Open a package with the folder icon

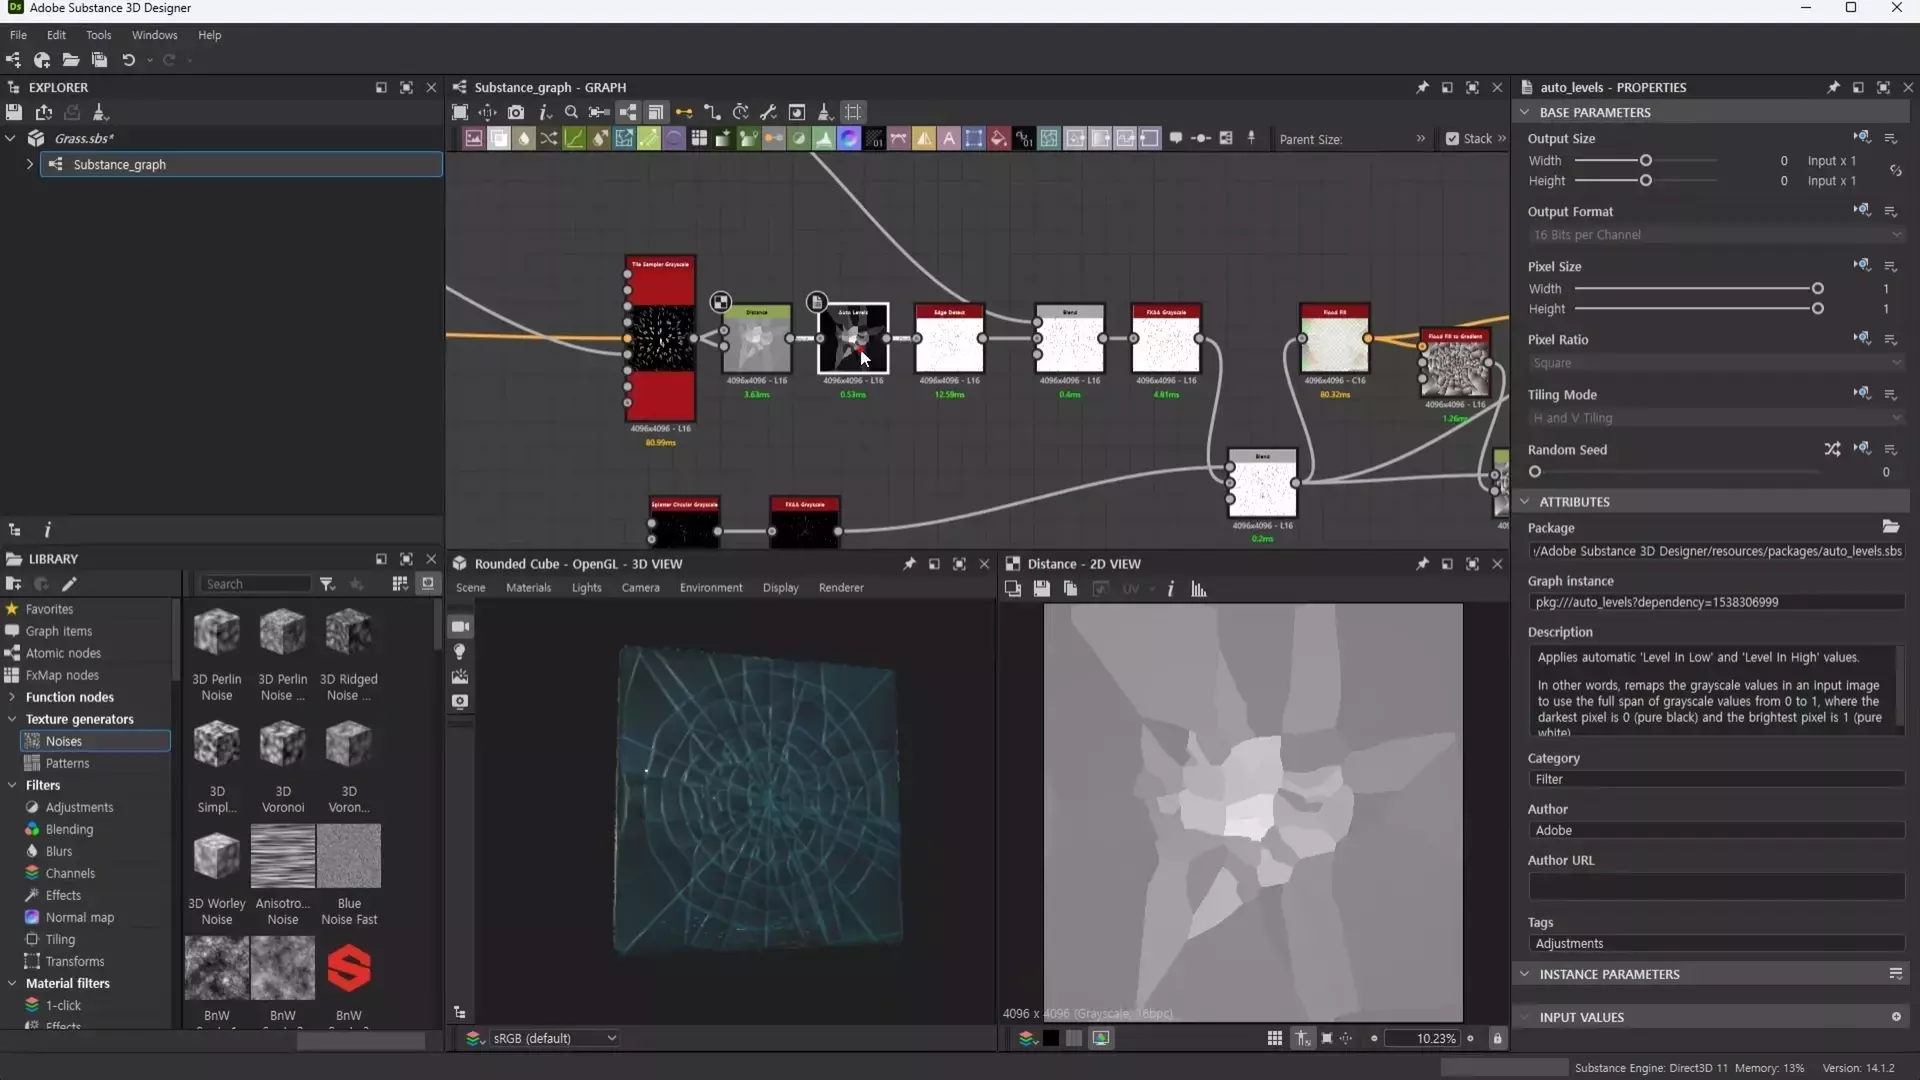click(71, 60)
